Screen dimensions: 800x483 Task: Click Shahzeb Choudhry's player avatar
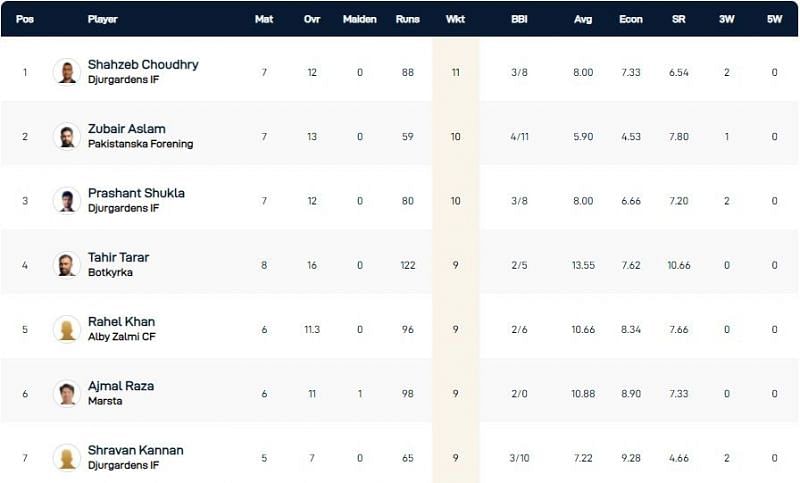[x=67, y=71]
